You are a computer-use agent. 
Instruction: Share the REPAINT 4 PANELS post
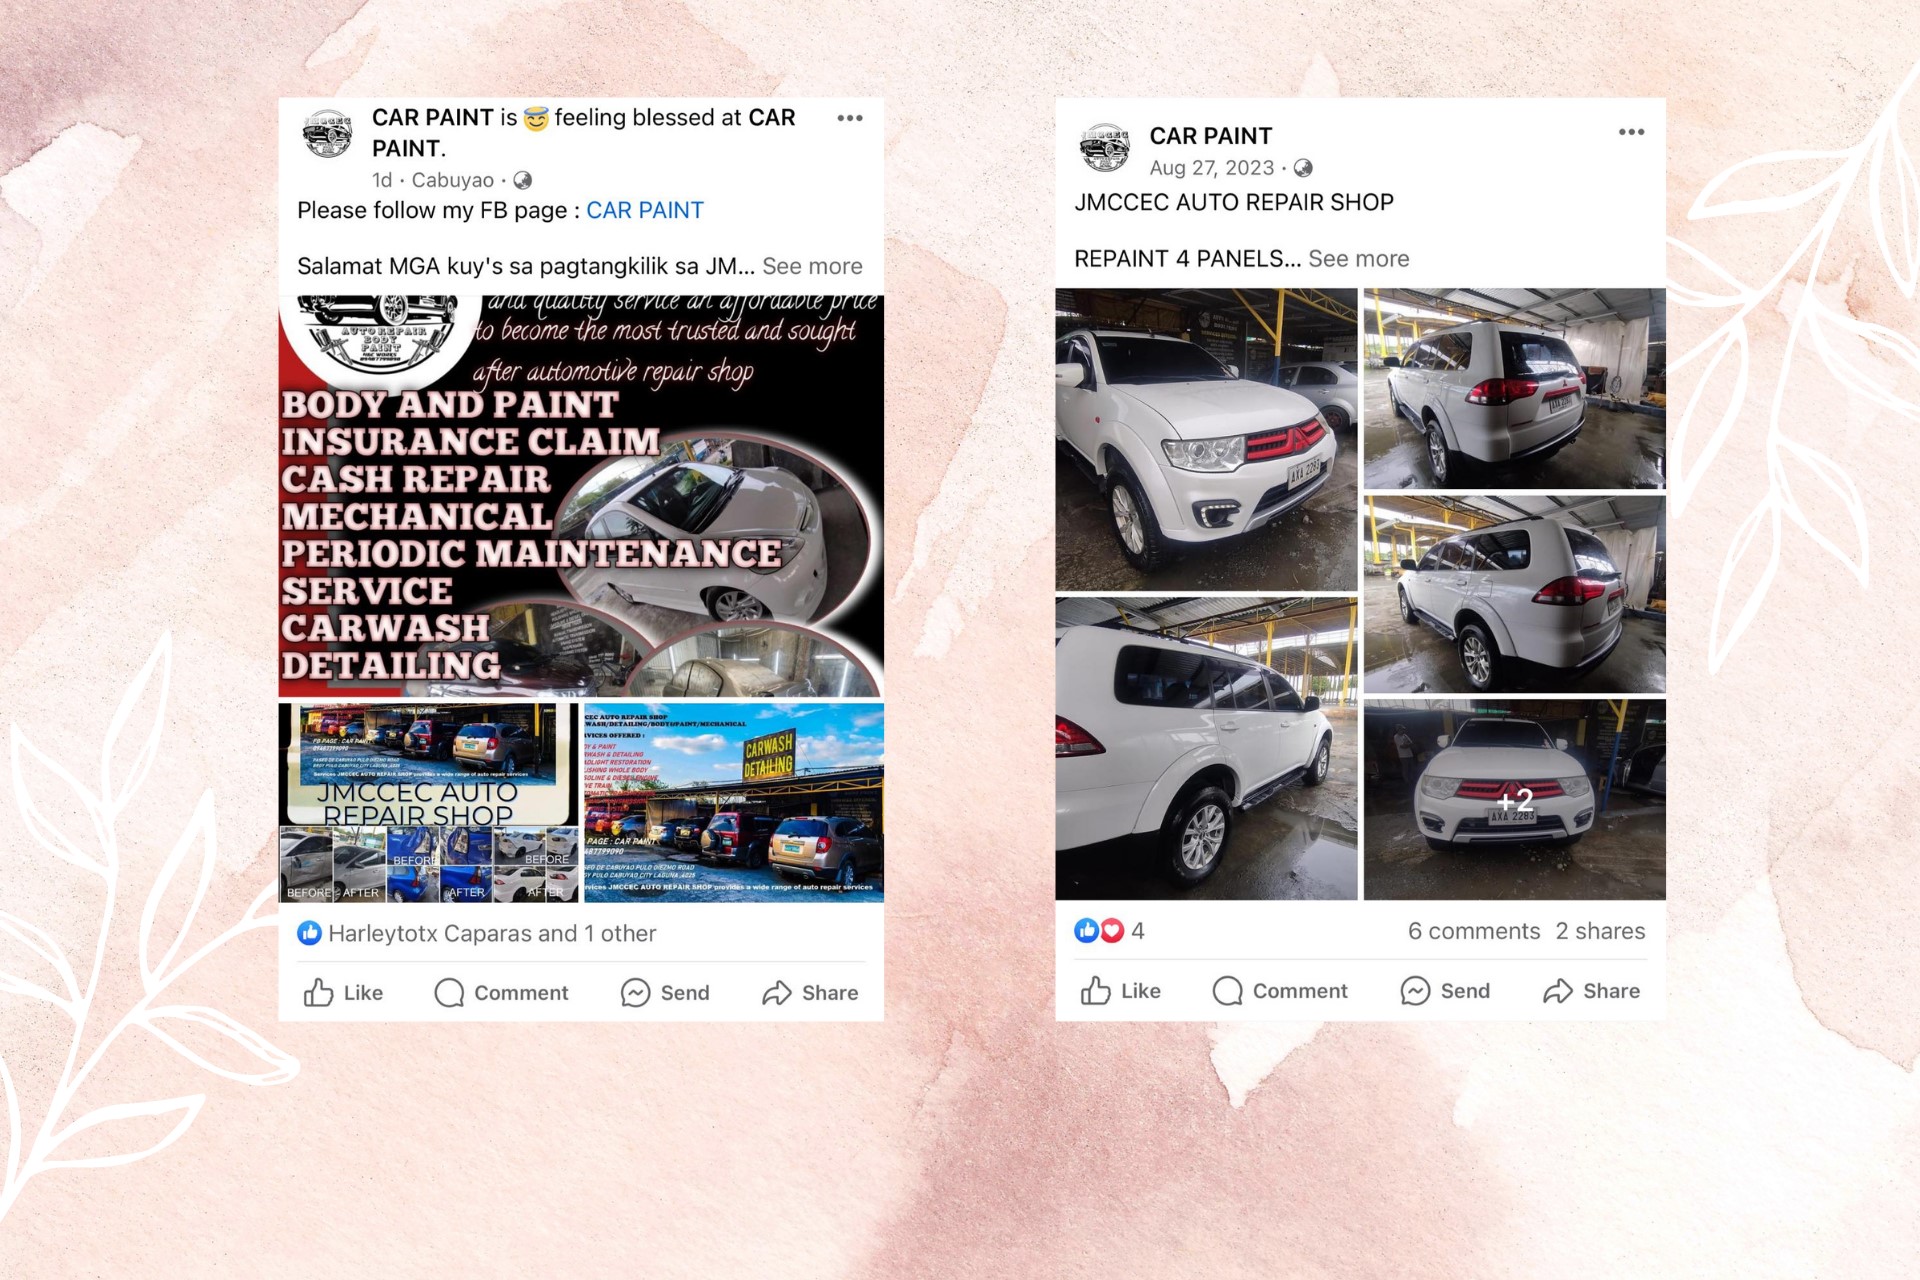[x=1591, y=990]
